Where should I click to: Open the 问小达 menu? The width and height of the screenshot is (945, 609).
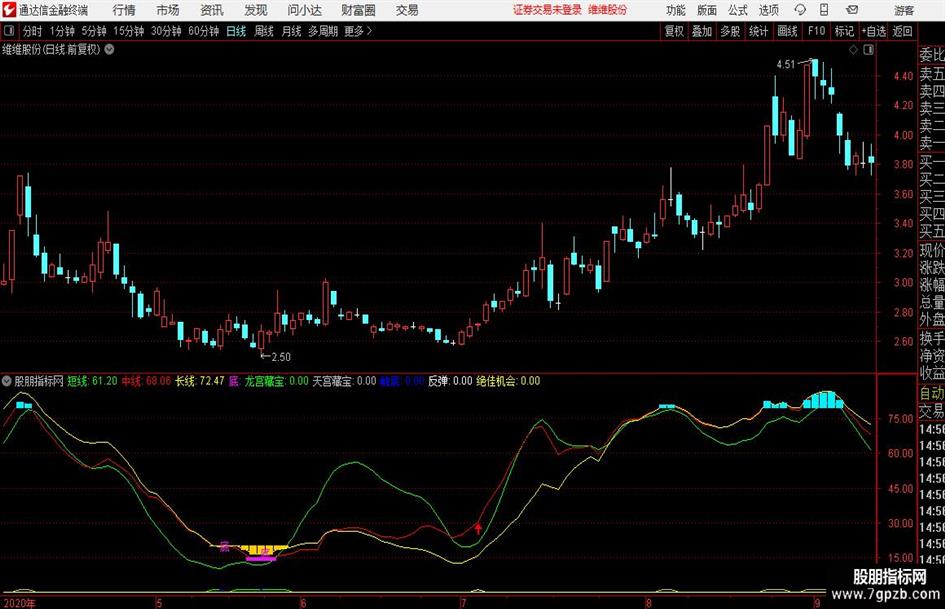(304, 10)
